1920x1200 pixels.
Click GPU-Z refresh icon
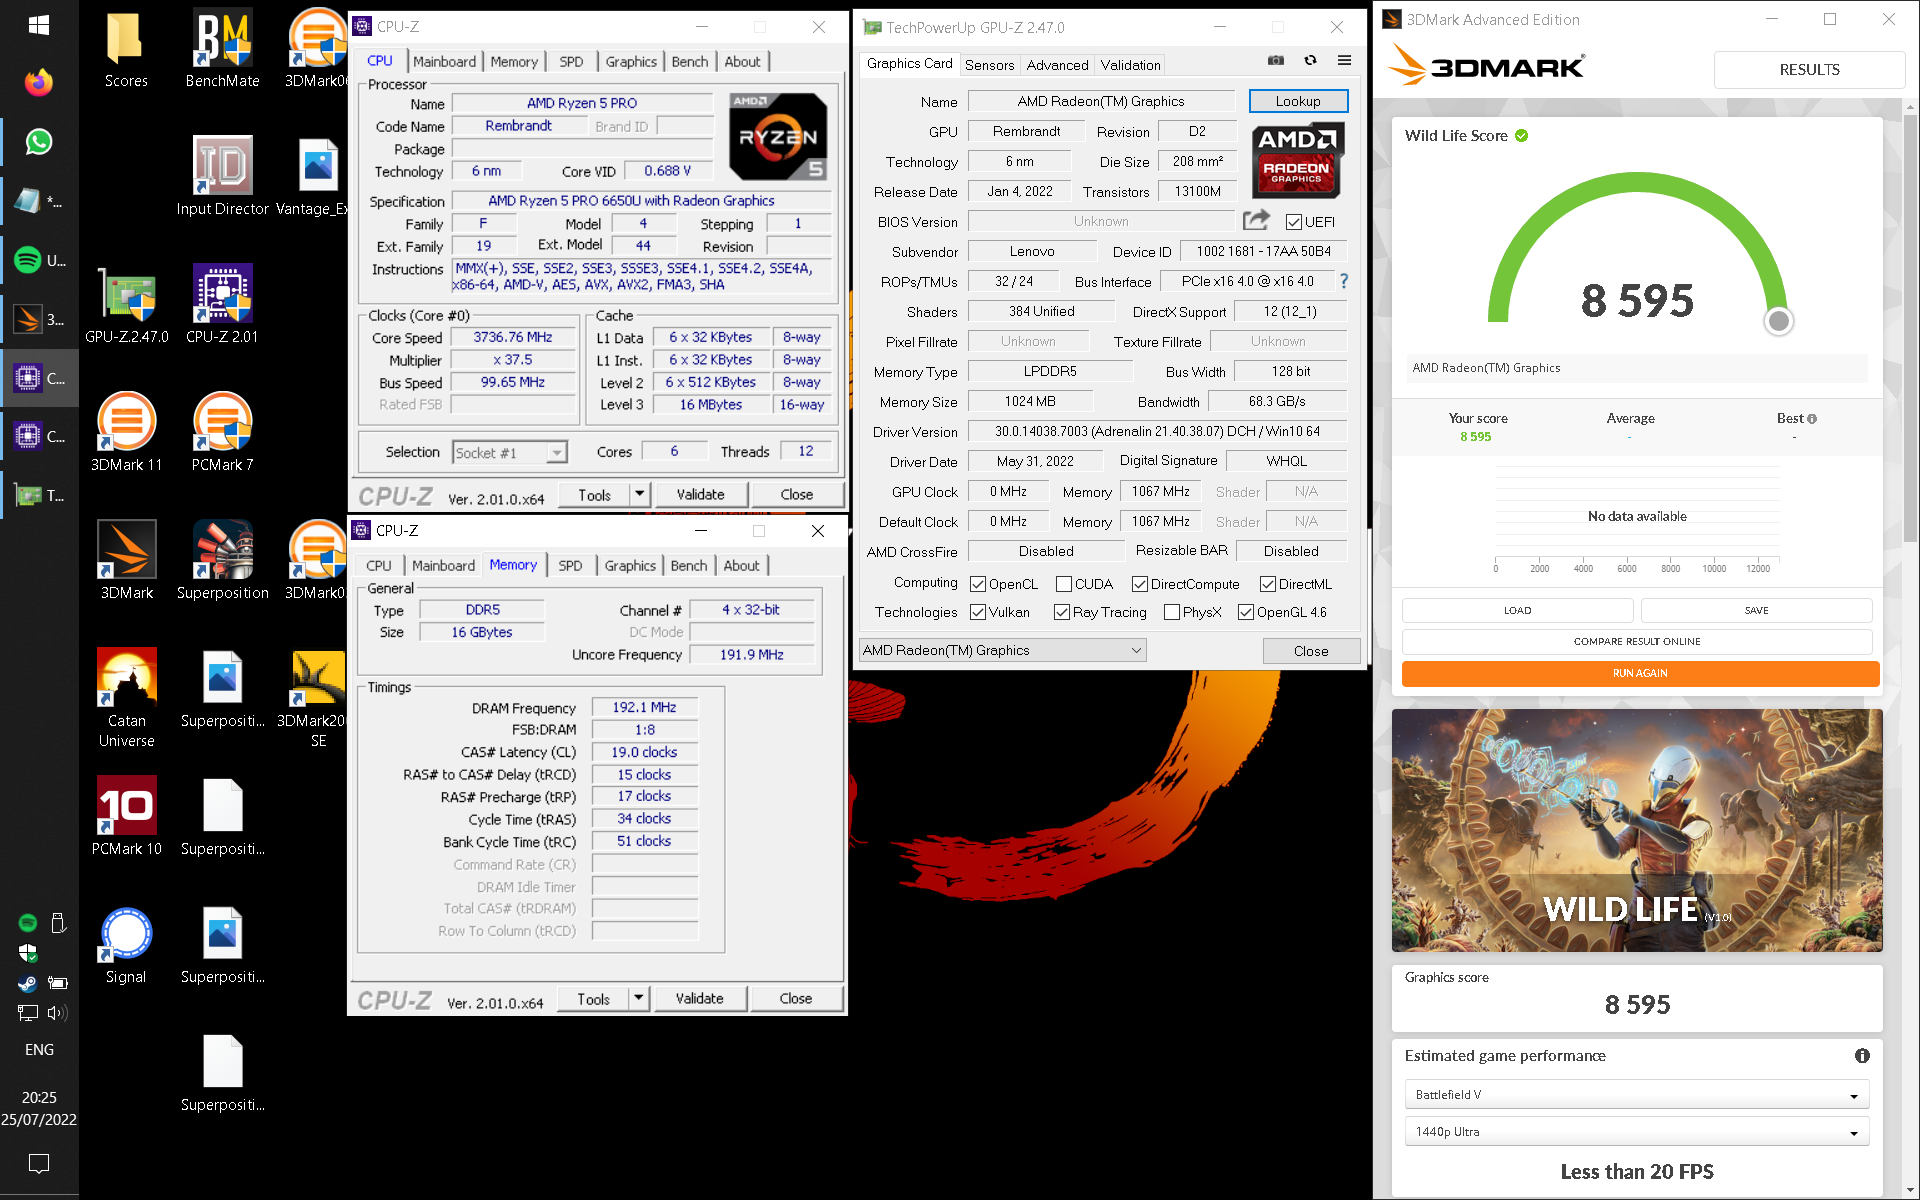tap(1310, 61)
